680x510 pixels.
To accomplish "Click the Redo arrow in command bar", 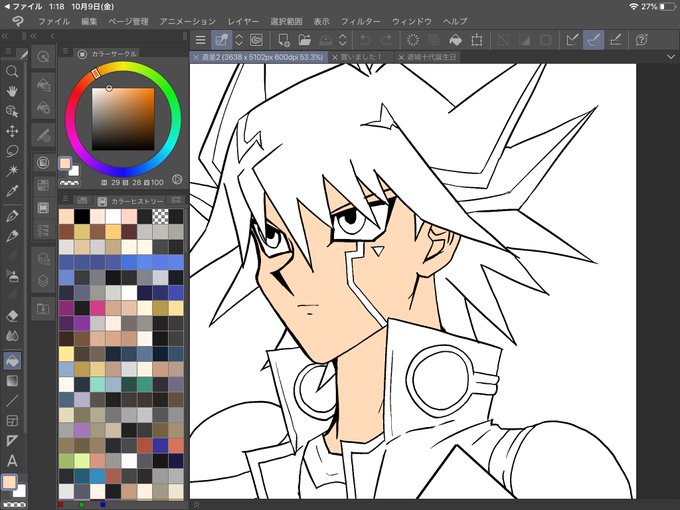I will pyautogui.click(x=386, y=40).
